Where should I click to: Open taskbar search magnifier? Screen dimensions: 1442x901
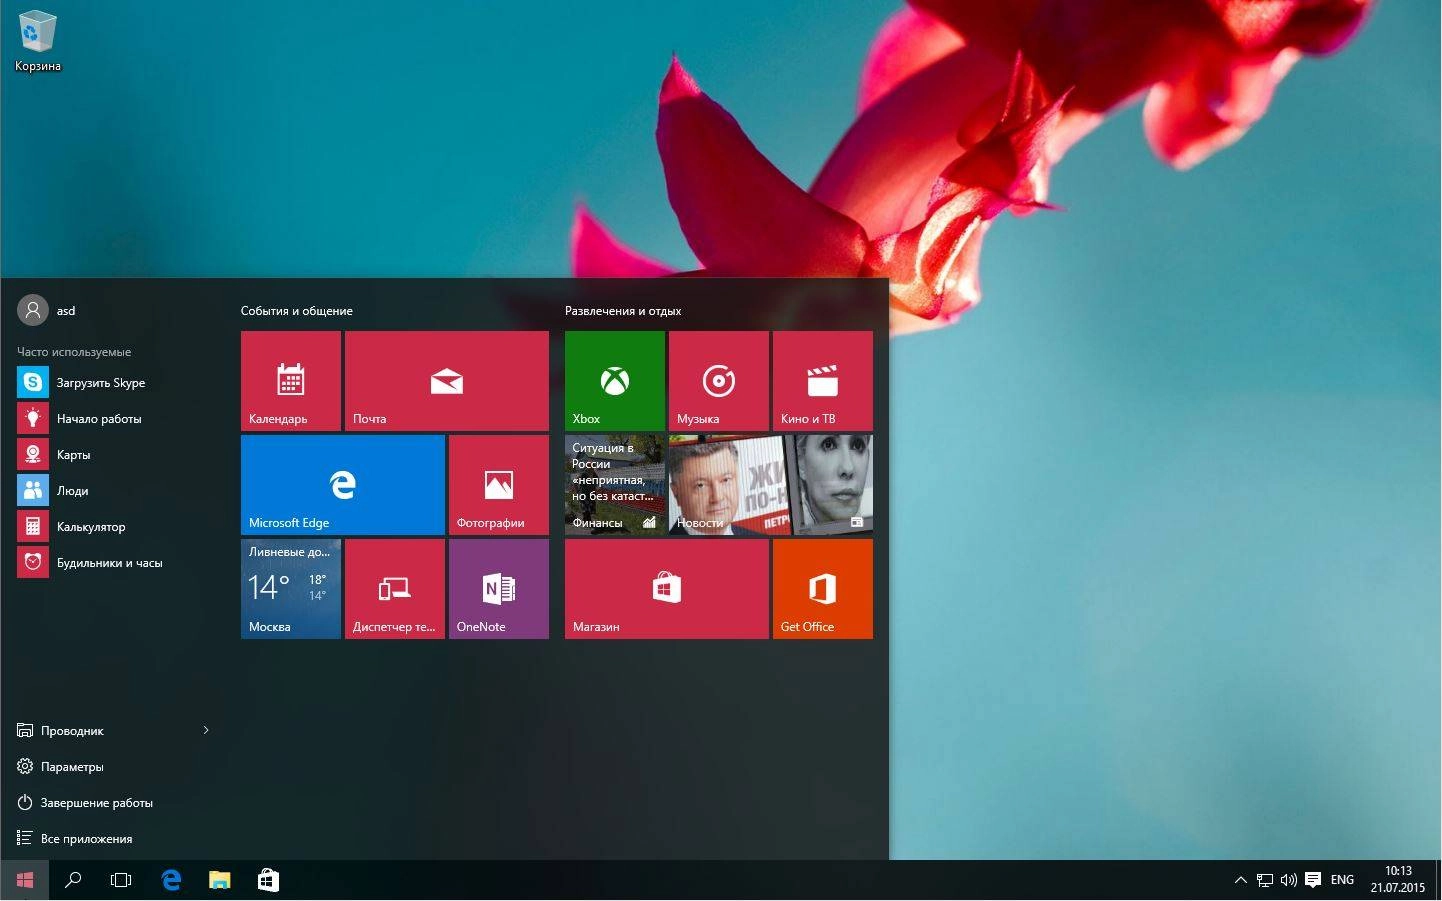73,880
